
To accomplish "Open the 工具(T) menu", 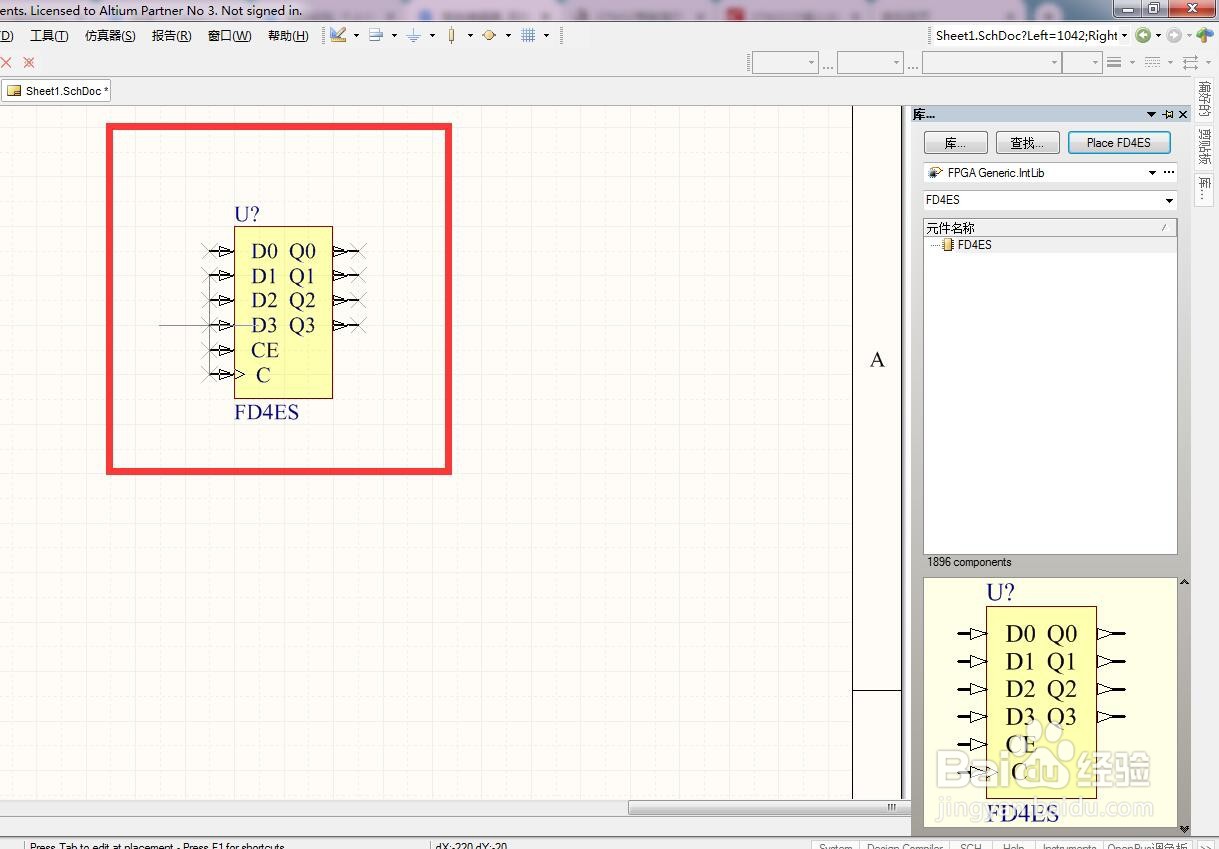I will pos(49,35).
